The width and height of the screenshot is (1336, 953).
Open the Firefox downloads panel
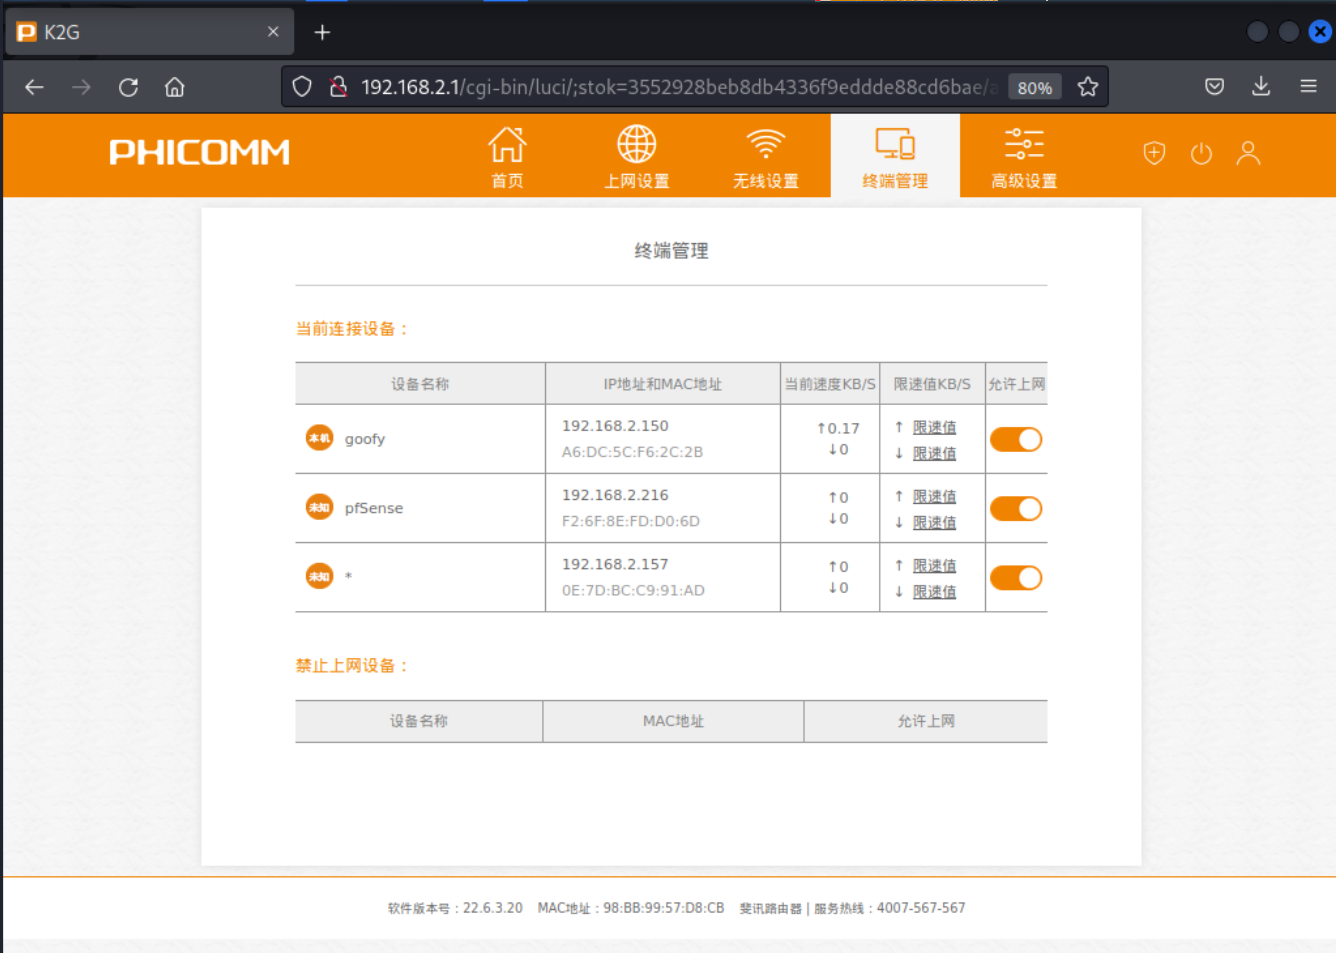(x=1261, y=87)
